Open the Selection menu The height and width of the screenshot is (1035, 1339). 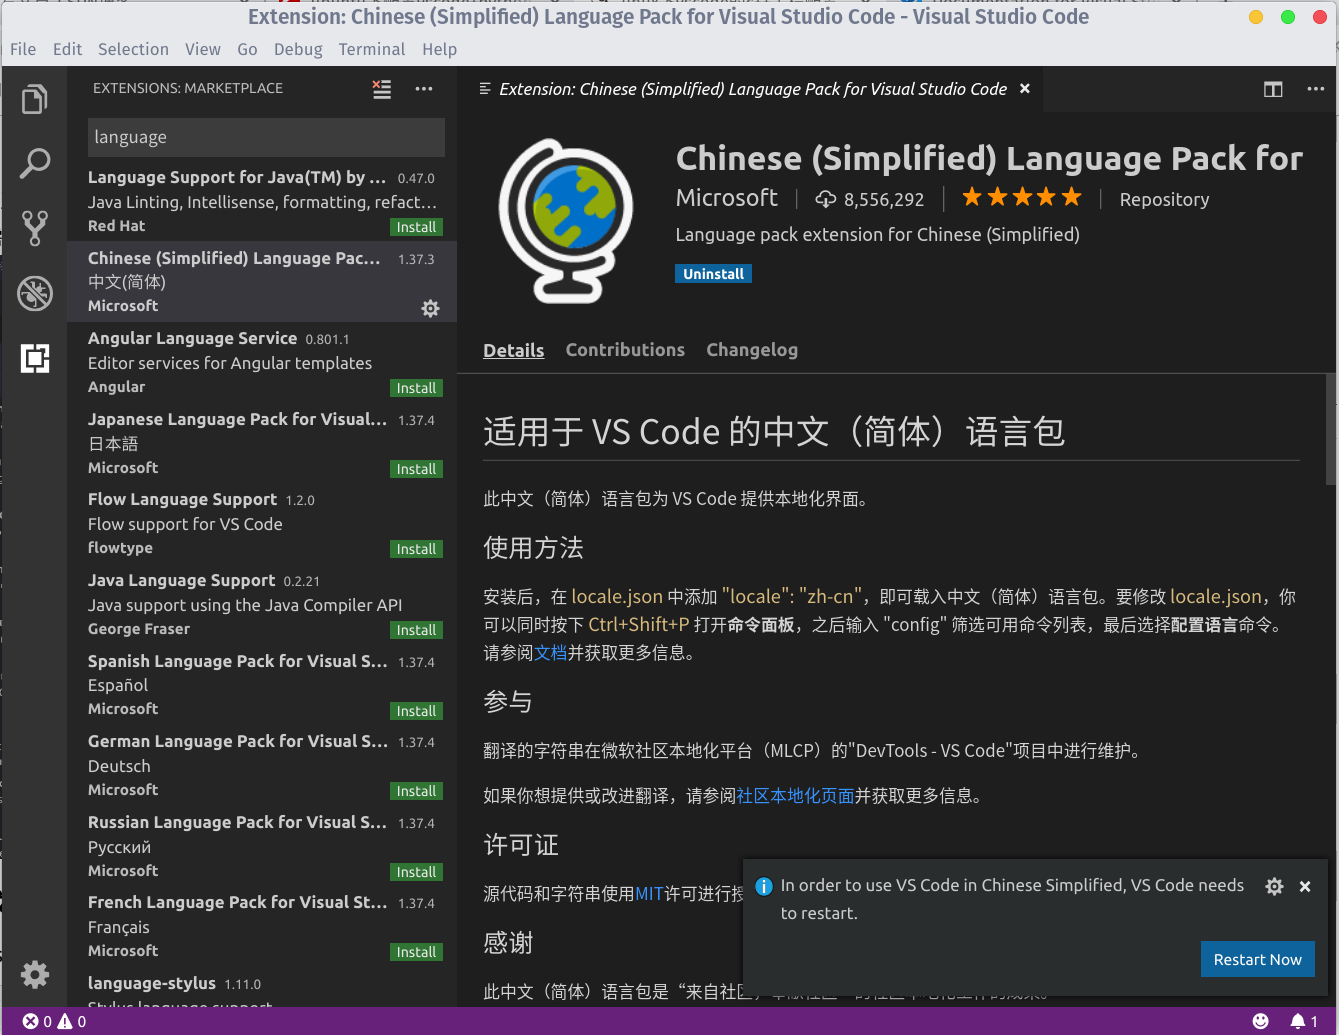coord(133,49)
